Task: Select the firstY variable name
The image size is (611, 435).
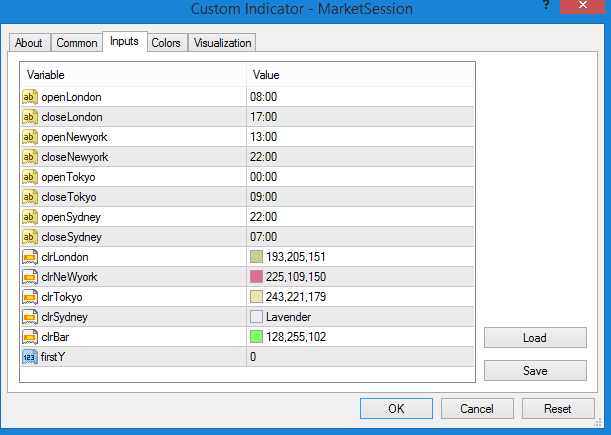Action: 53,357
